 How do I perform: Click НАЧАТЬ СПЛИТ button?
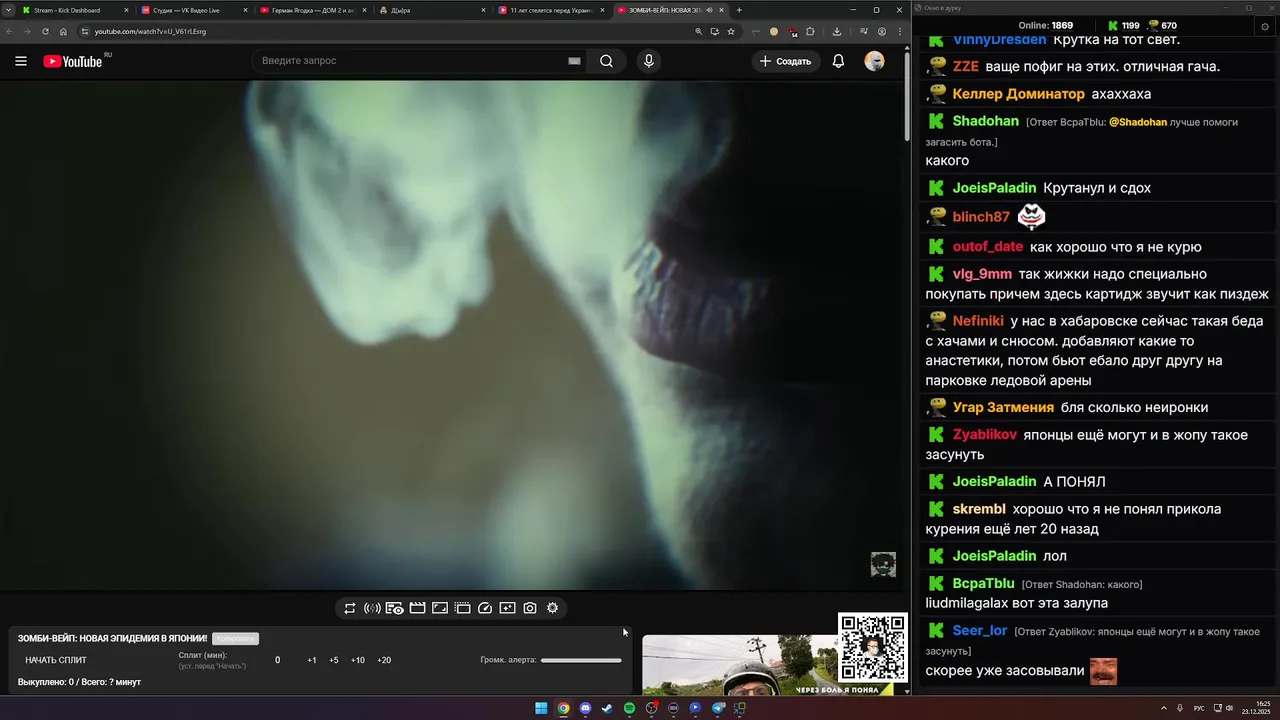coord(56,660)
